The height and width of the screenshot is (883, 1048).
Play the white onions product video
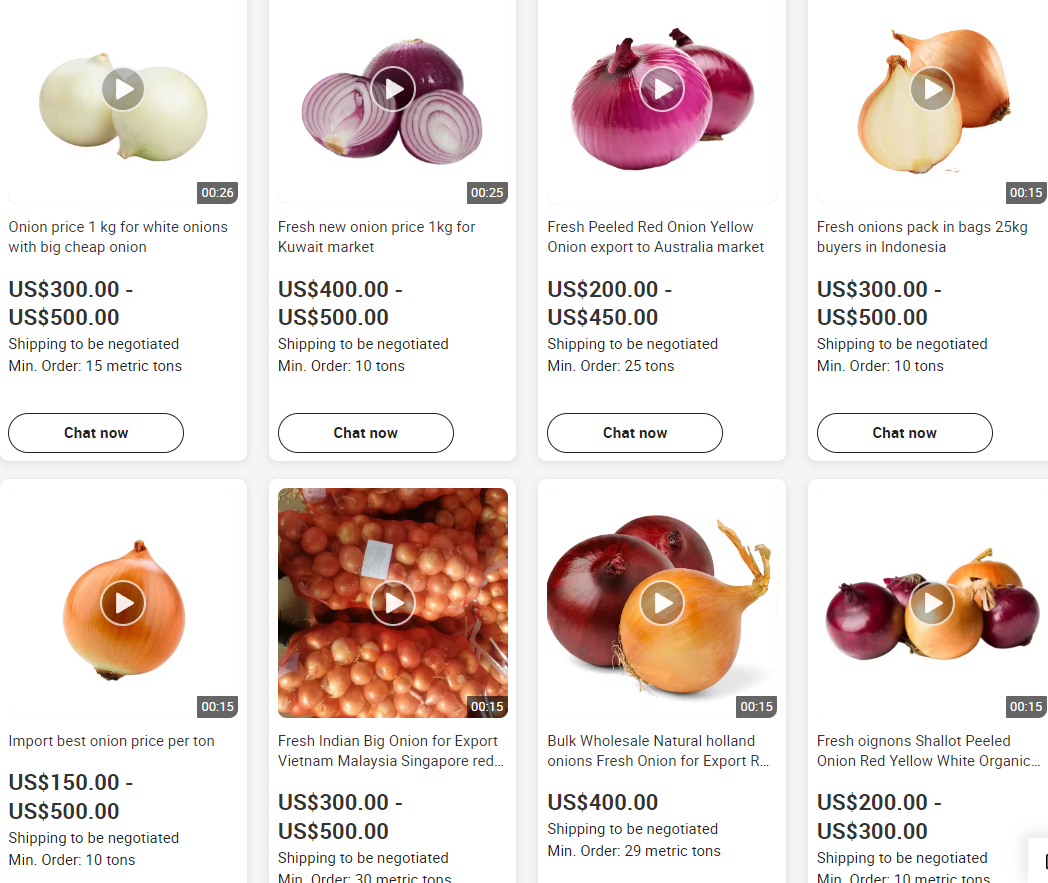pyautogui.click(x=123, y=89)
